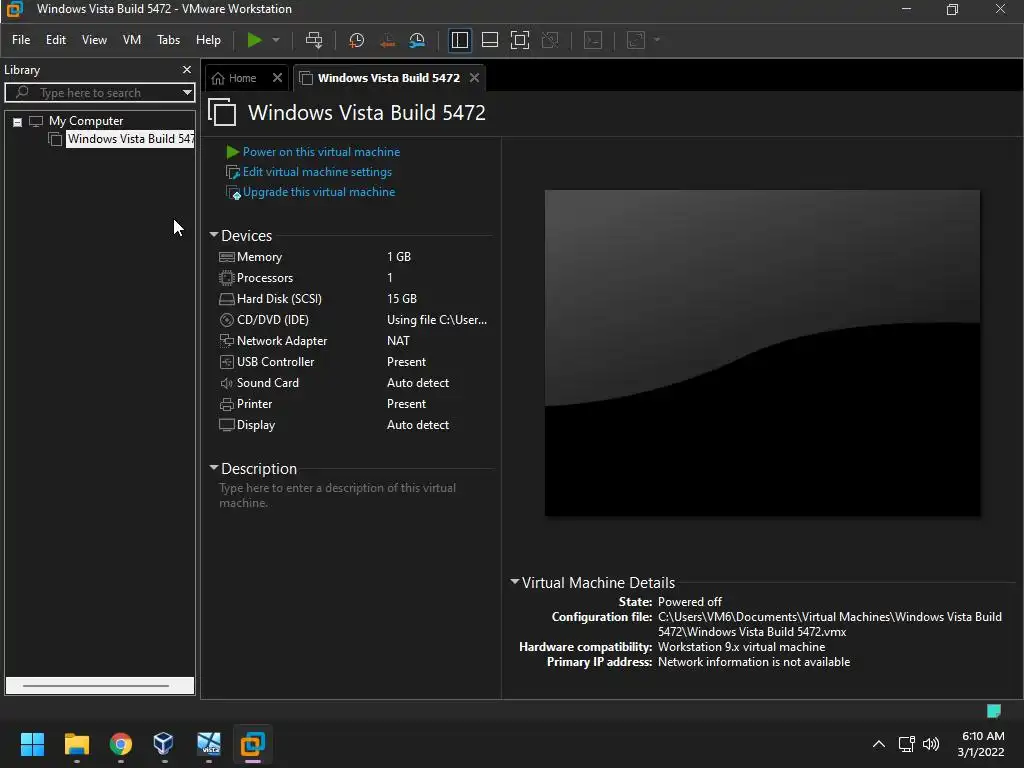
Task: Collapse the Devices section
Action: [x=214, y=235]
